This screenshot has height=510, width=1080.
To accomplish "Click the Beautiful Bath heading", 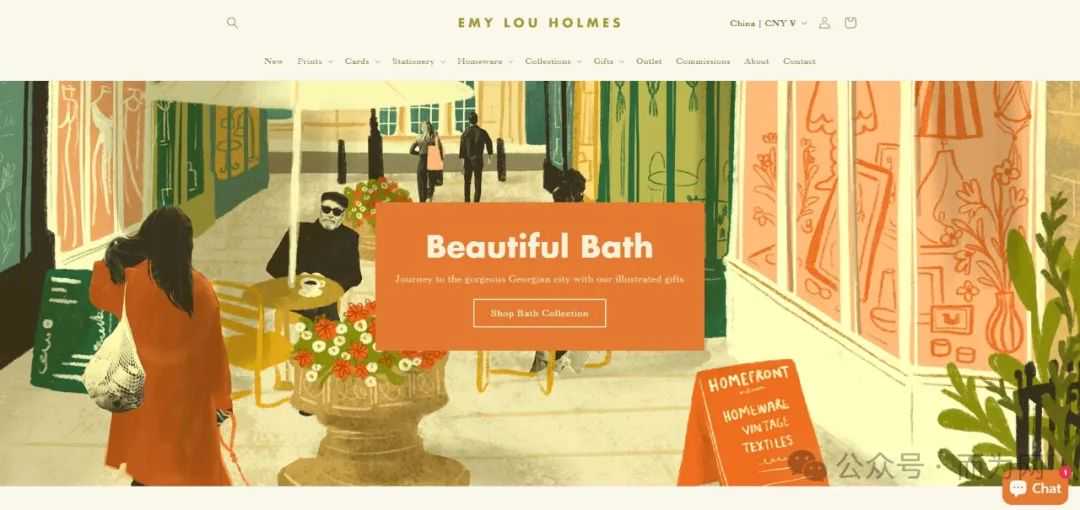I will 539,246.
